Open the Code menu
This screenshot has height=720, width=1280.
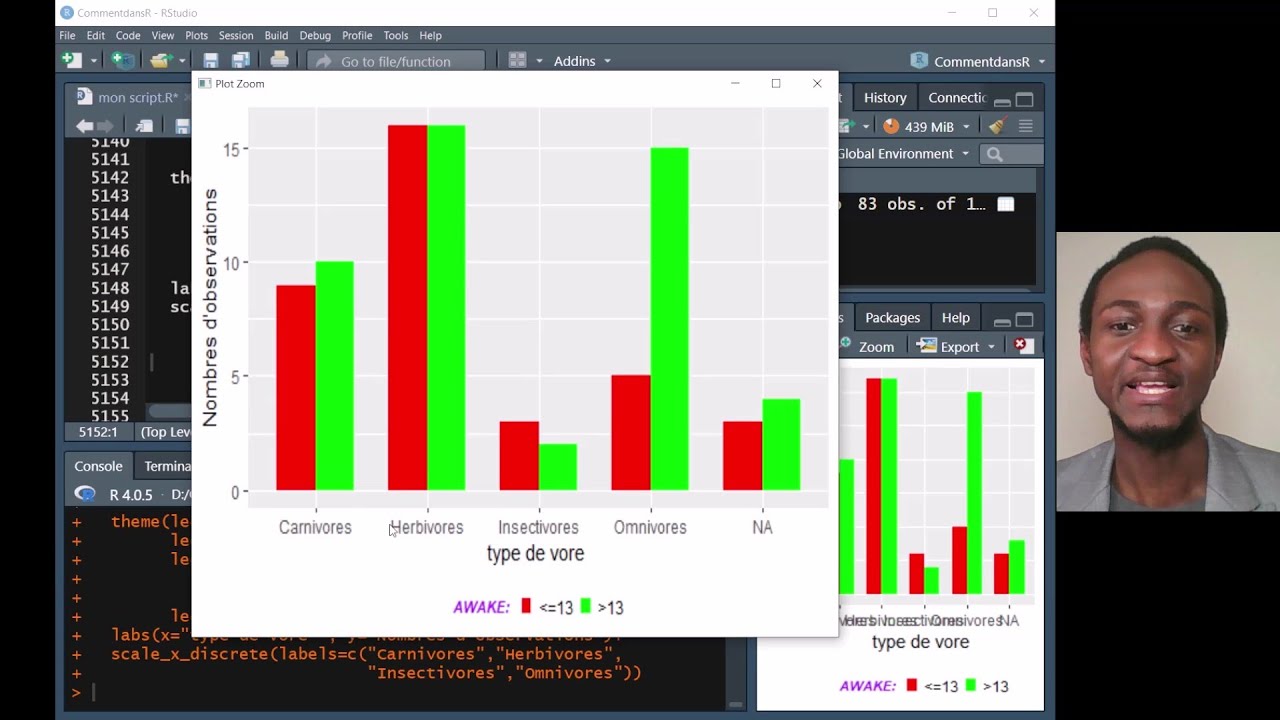128,35
